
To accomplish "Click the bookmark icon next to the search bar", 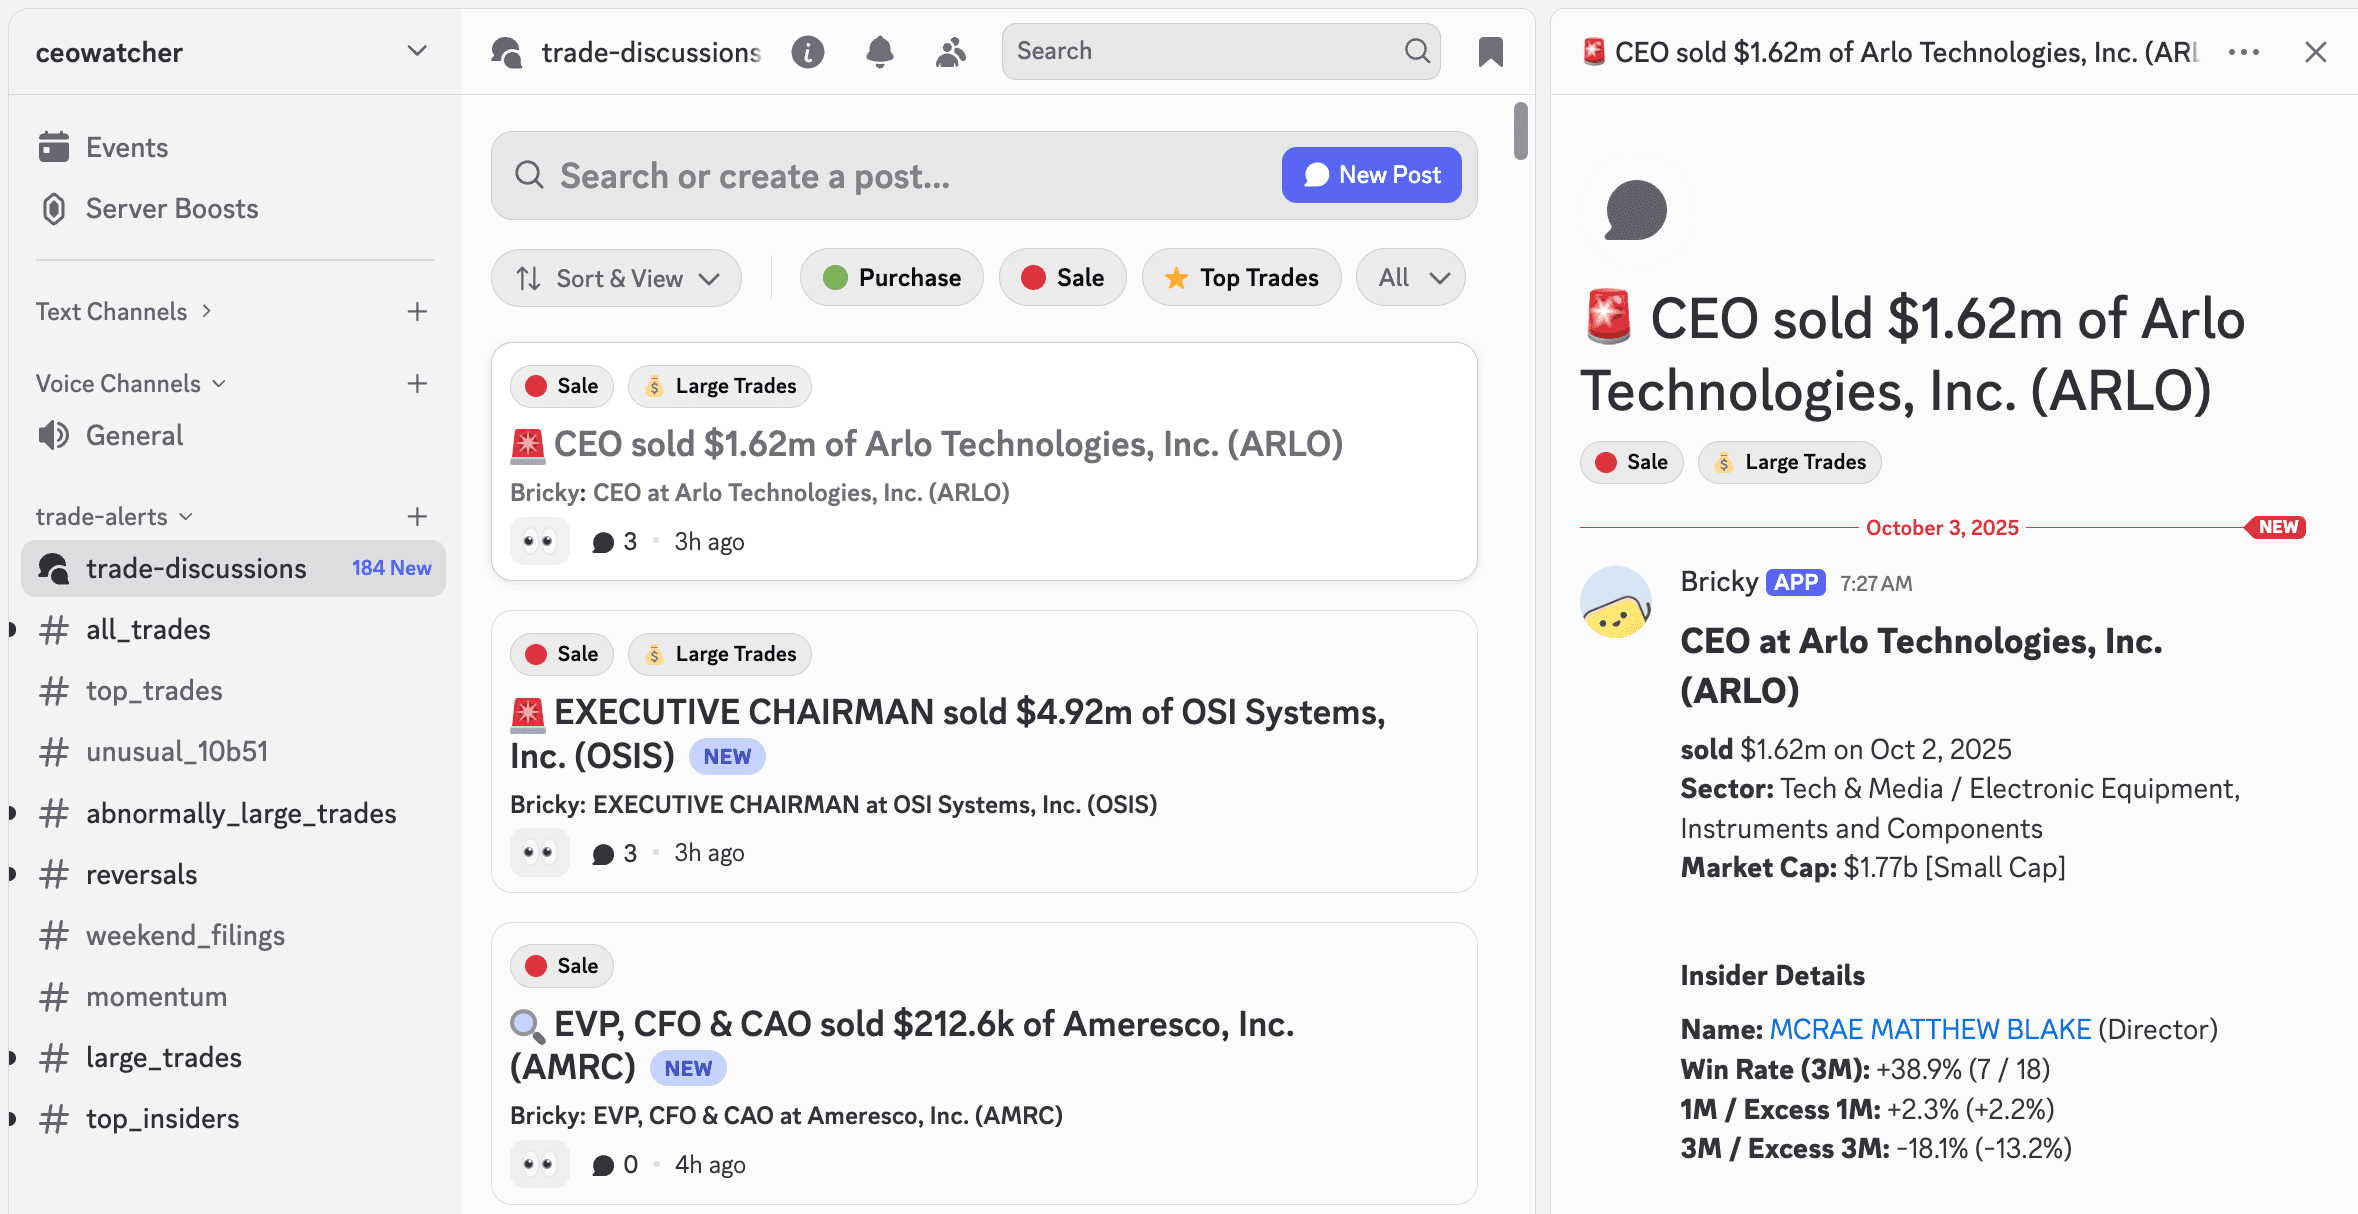I will click(1490, 52).
